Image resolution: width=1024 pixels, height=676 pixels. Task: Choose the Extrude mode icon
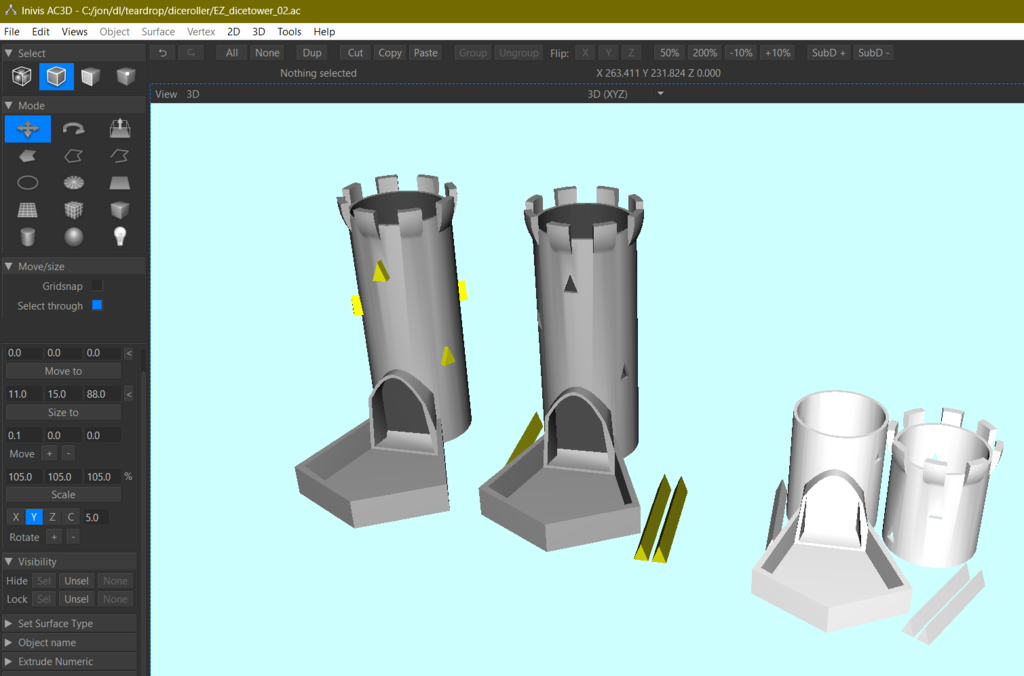click(x=120, y=129)
